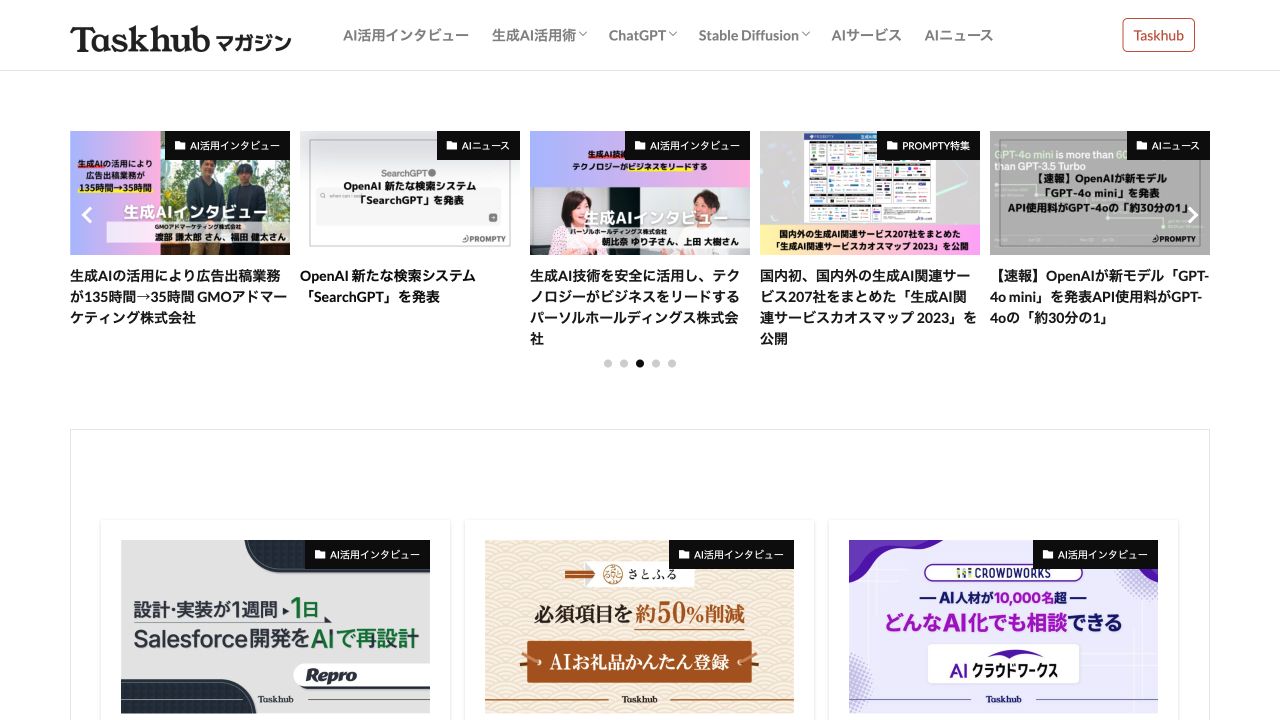The height and width of the screenshot is (720, 1280).
Task: Go to previous carousel slide arrow
Action: click(x=87, y=214)
